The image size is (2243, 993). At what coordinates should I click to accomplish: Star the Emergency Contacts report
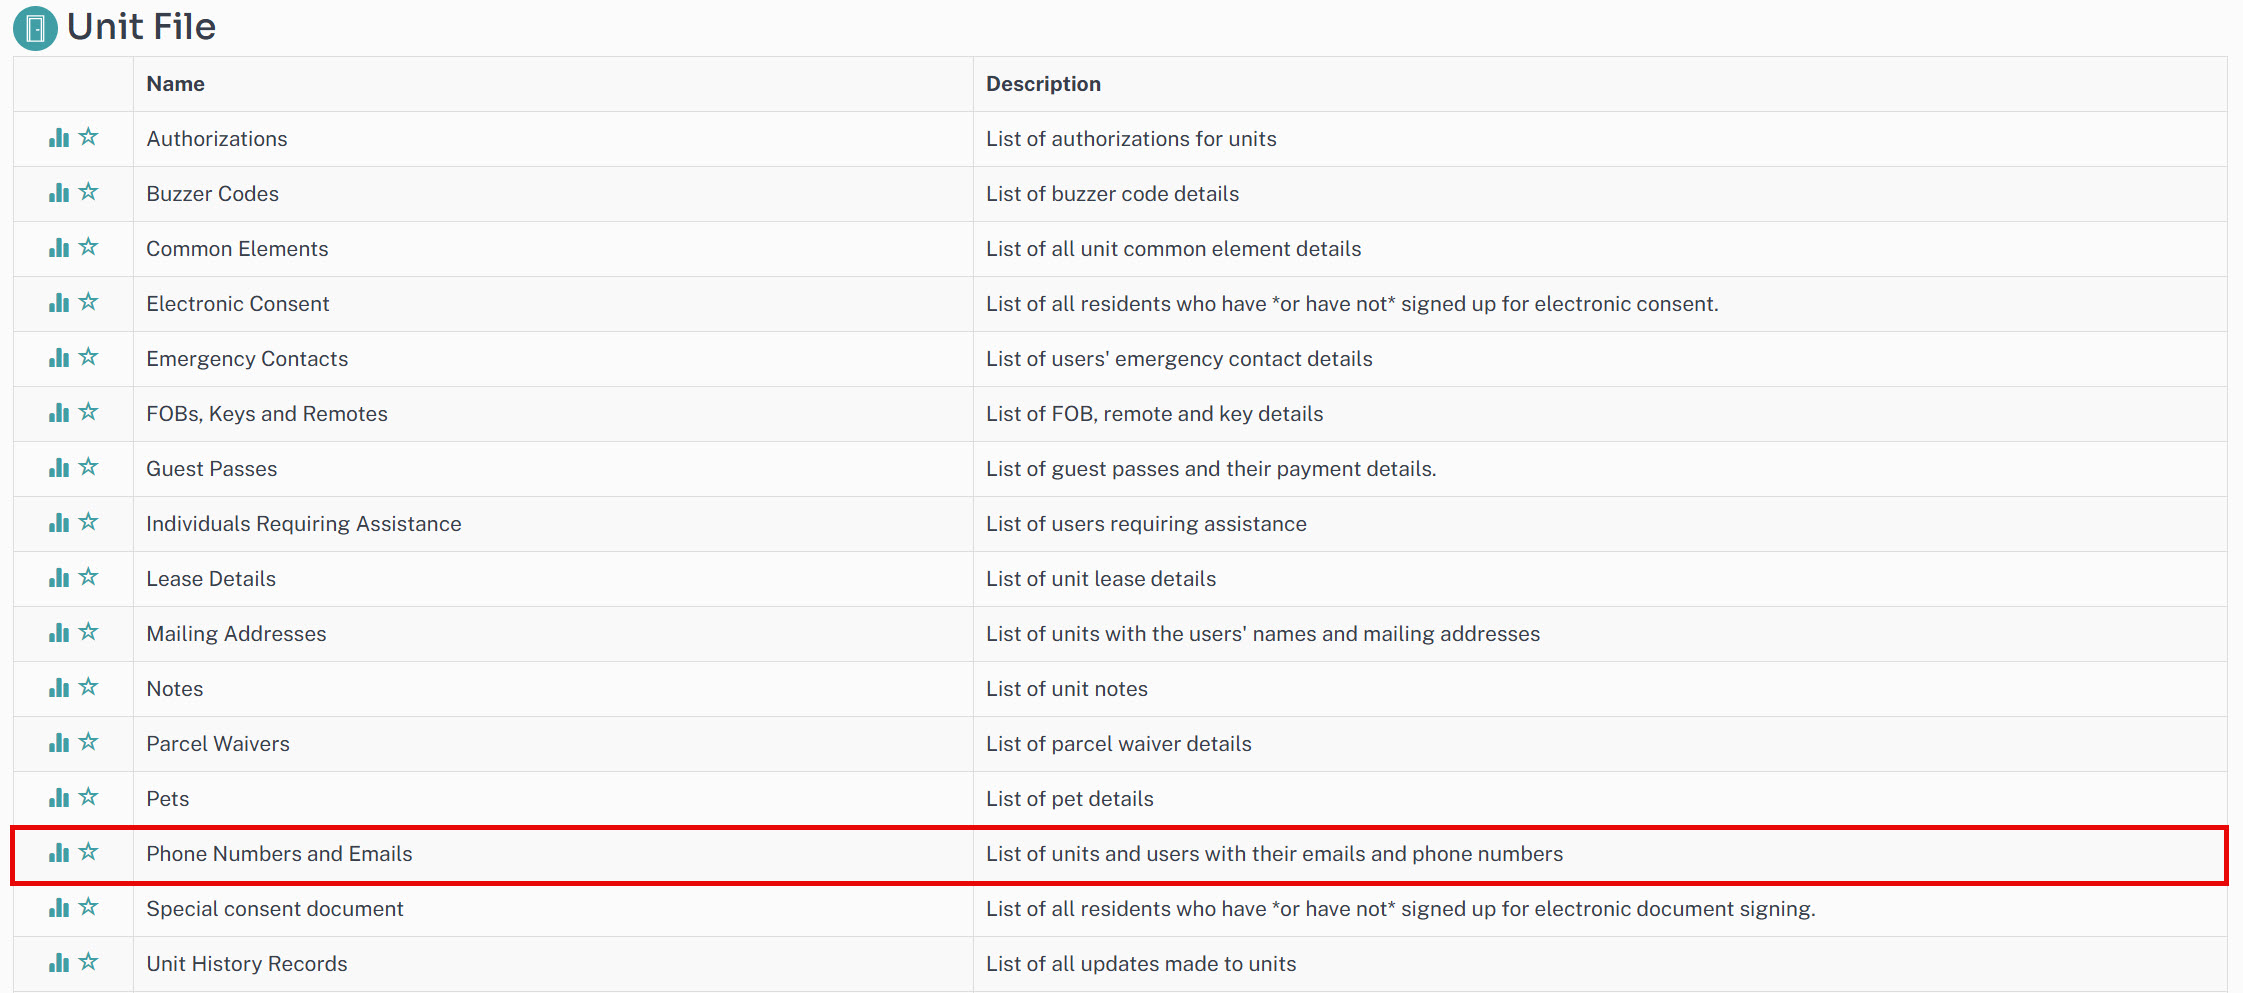(89, 357)
